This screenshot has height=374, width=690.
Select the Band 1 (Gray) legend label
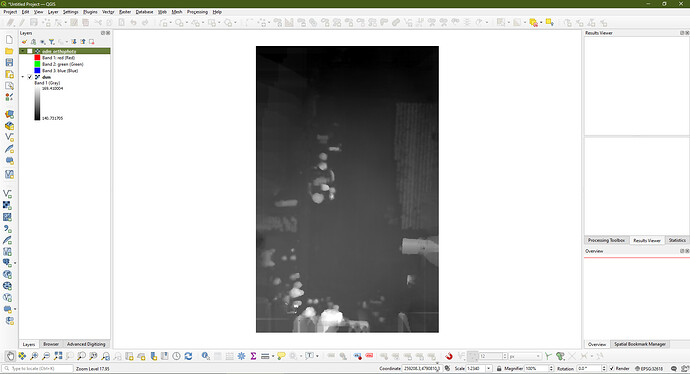47,83
